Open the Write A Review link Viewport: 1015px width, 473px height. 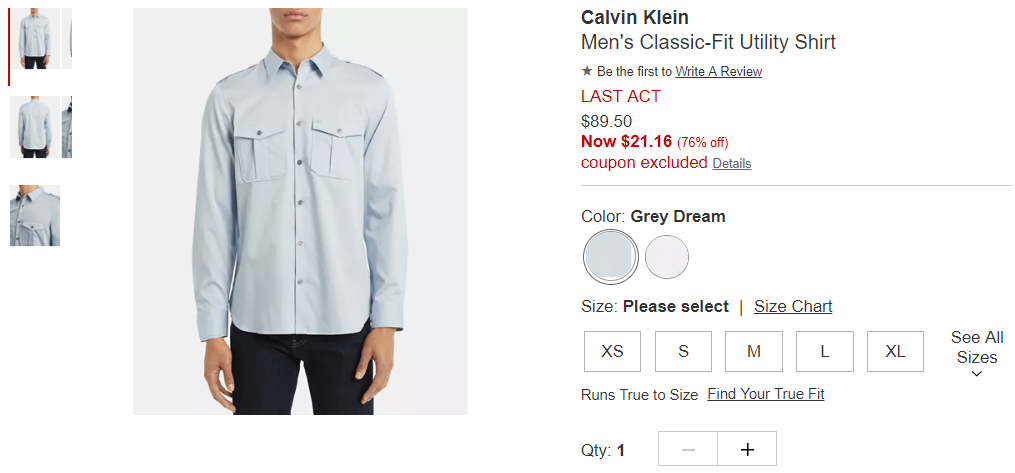(x=718, y=72)
